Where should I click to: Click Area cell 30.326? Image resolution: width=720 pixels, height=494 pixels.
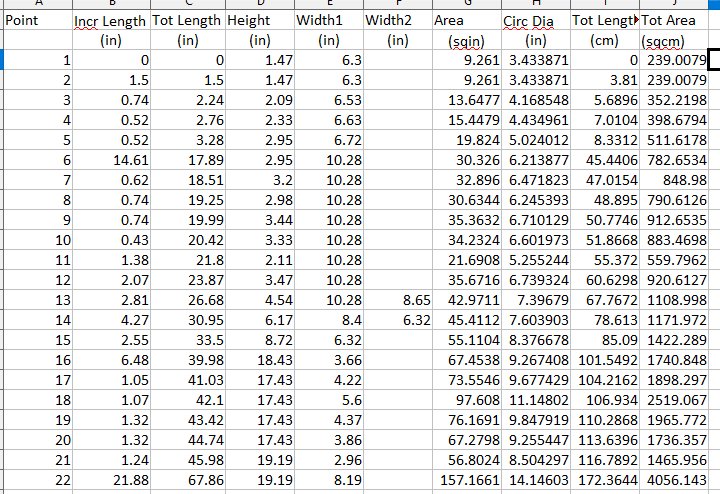point(467,160)
